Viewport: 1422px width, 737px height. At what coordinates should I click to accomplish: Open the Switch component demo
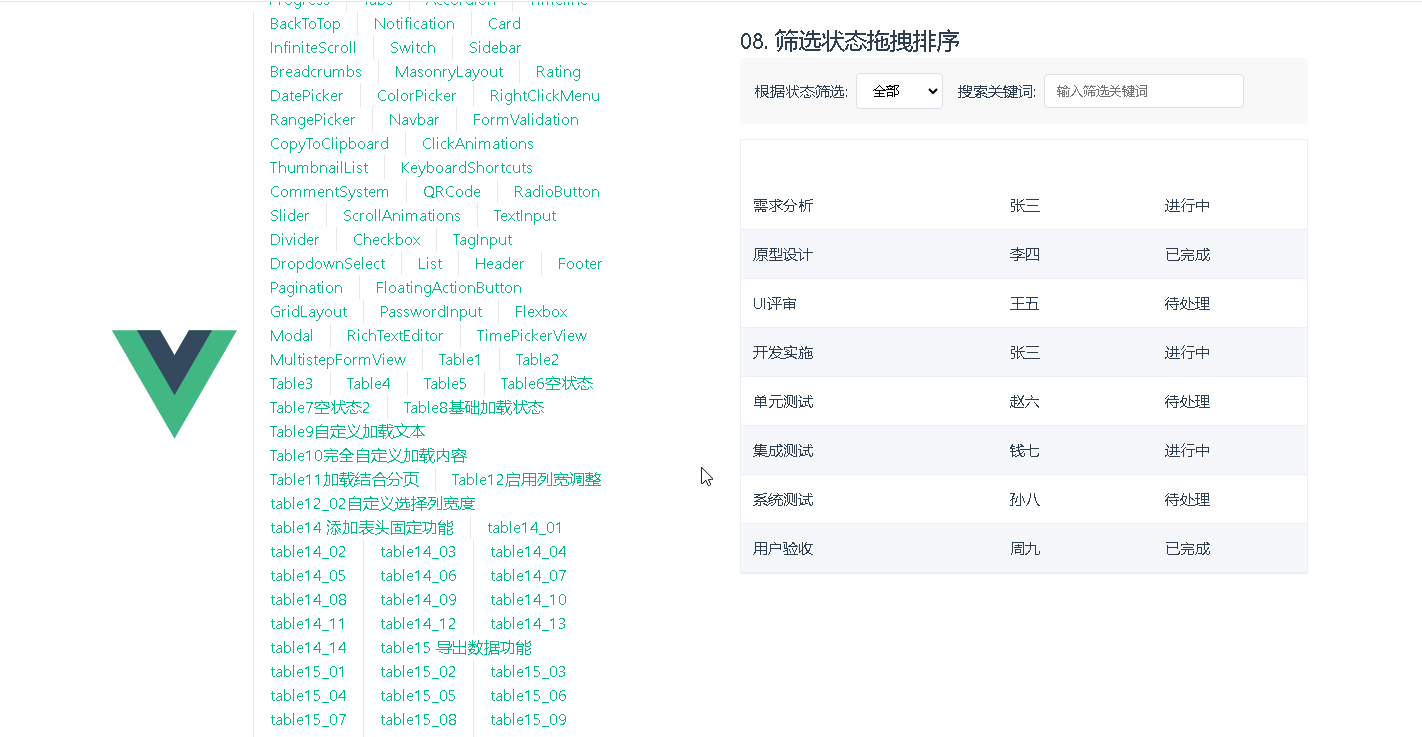[412, 47]
